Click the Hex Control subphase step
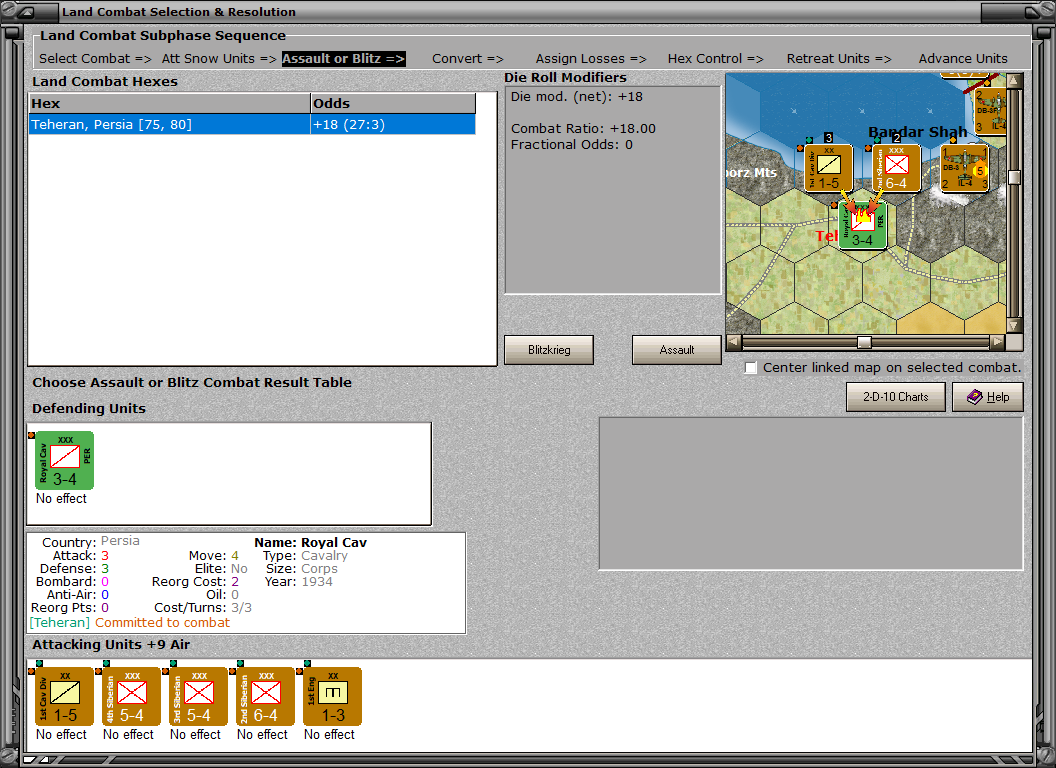 click(x=715, y=59)
